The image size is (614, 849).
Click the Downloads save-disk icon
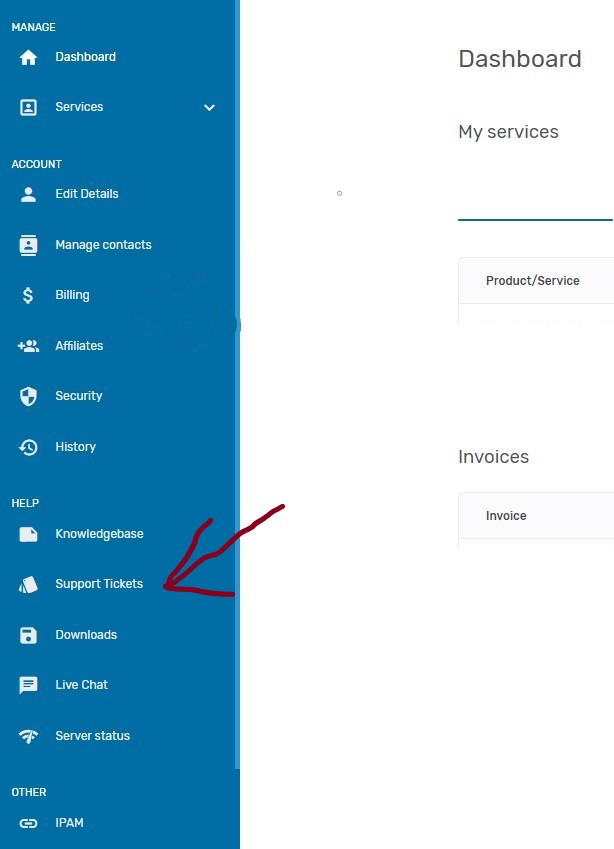point(28,635)
